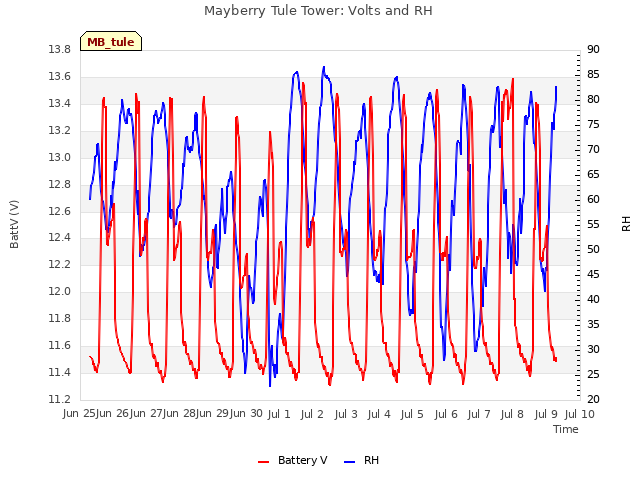Click the Jun 28 x-axis tick label

click(x=179, y=413)
